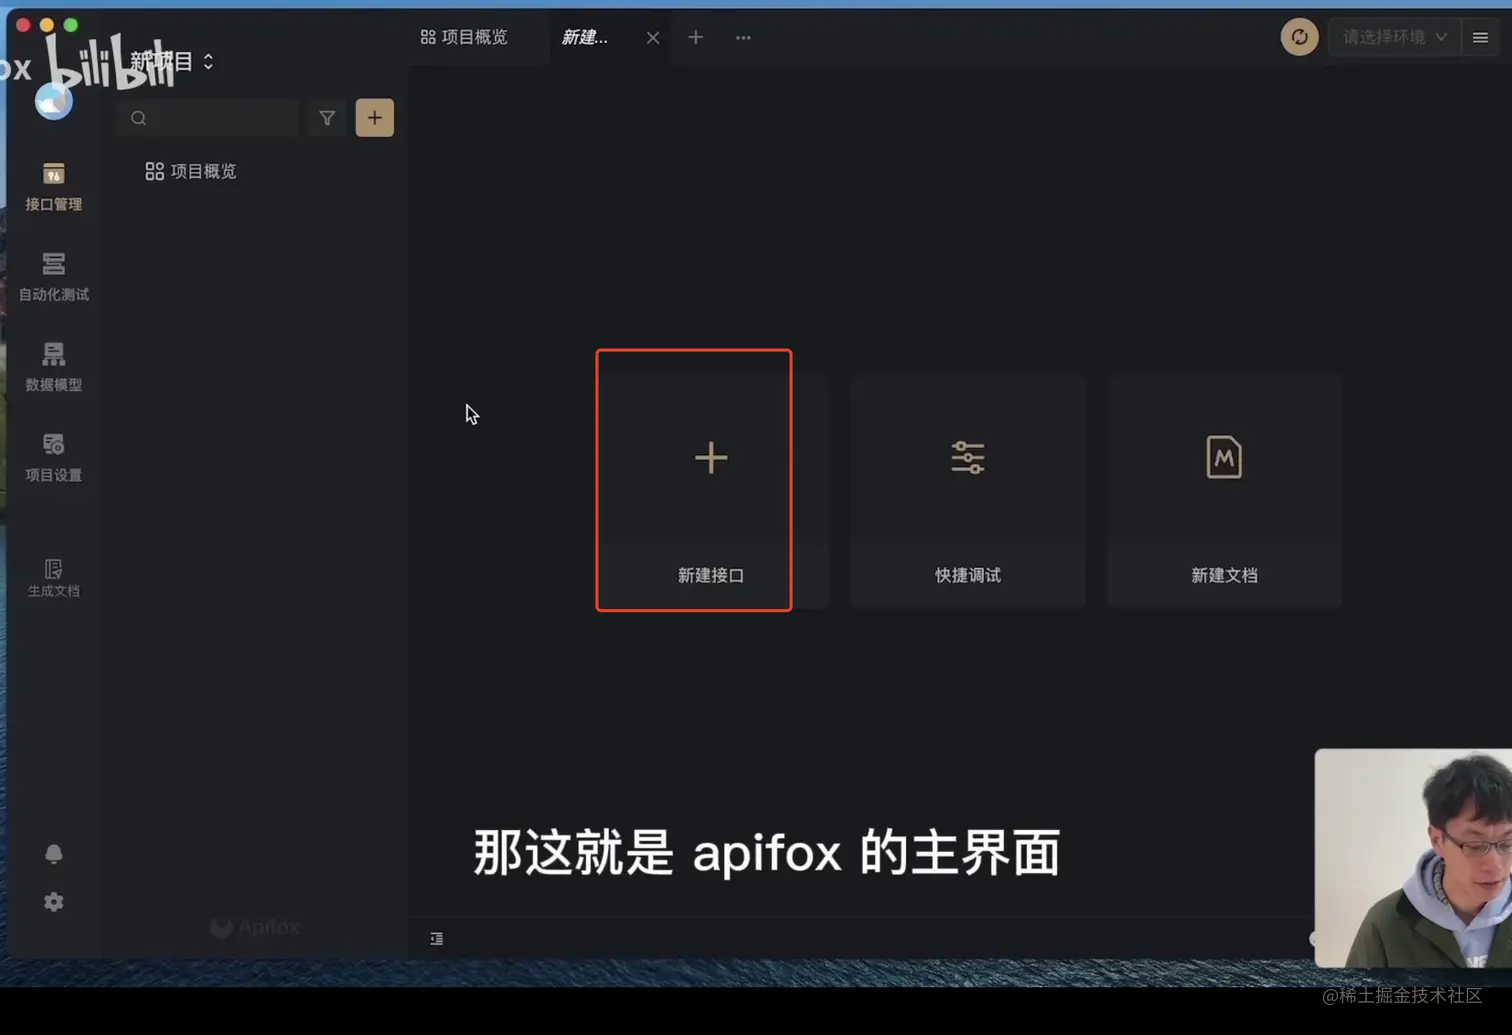The image size is (1512, 1035).
Task: Toggle the sidebar collapse icon at bottom
Action: click(x=437, y=939)
